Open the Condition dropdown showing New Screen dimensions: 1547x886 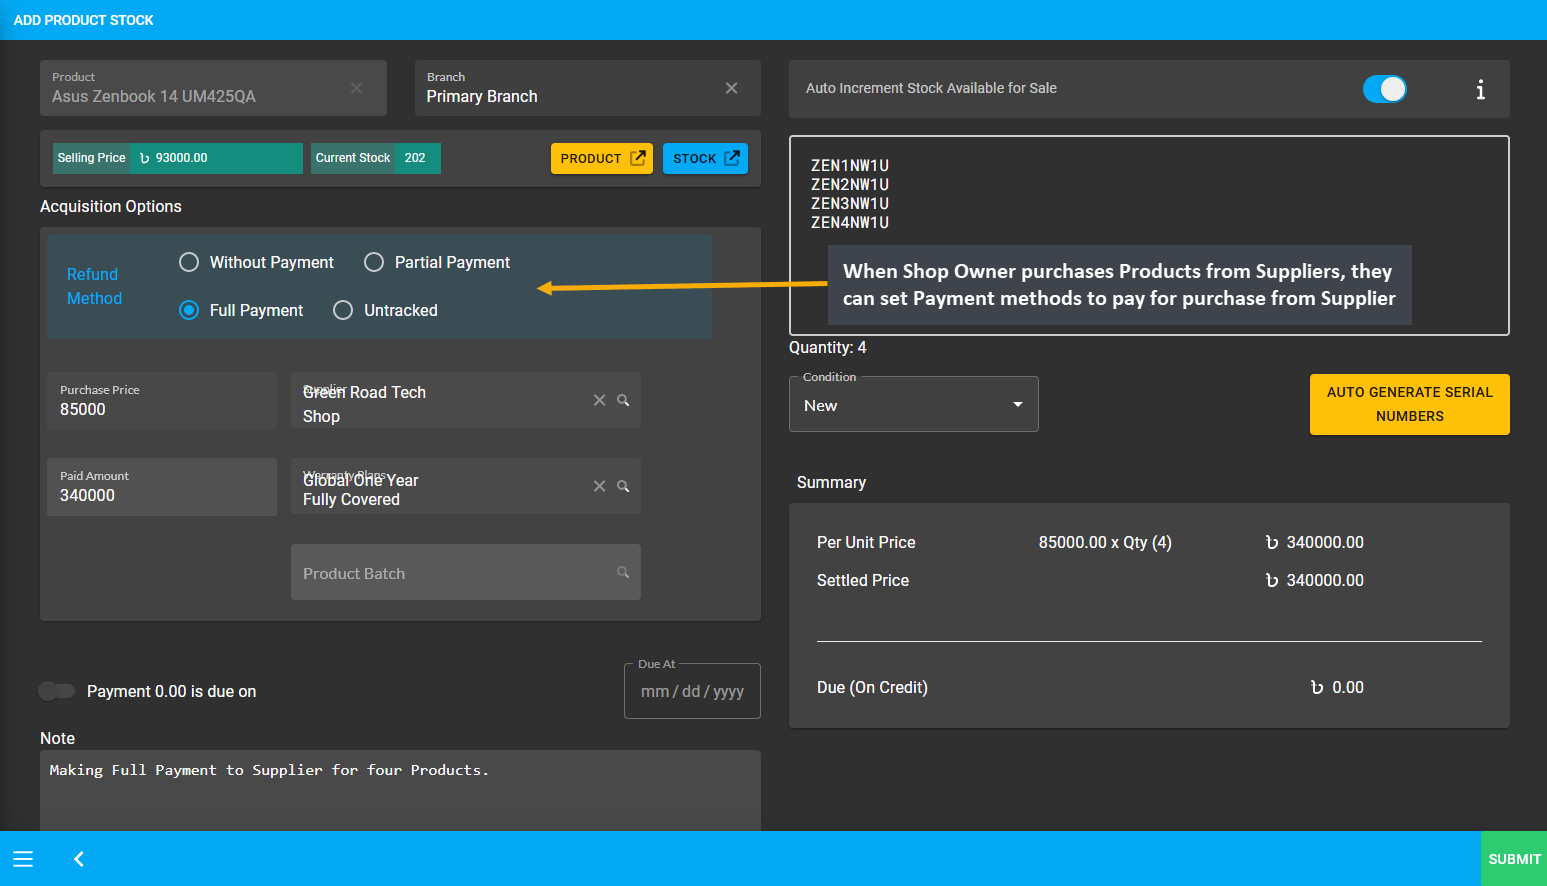pos(914,405)
